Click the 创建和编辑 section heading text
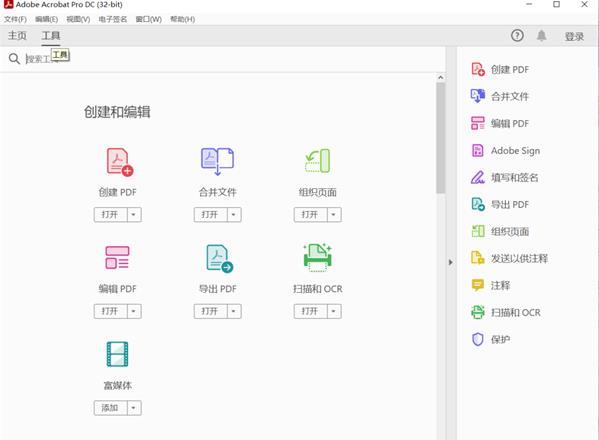 point(117,112)
